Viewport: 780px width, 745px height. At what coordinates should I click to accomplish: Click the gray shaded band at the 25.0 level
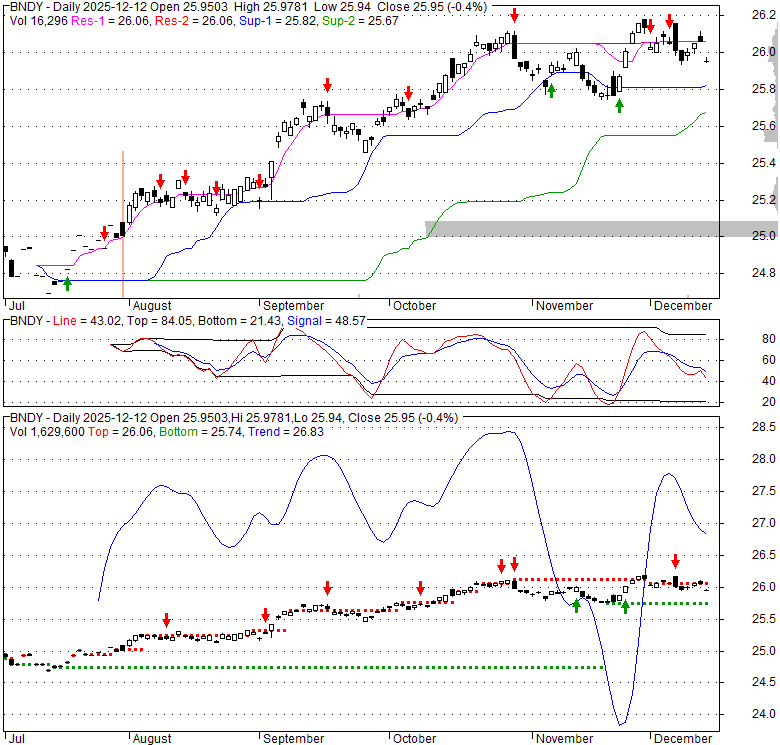tap(601, 229)
